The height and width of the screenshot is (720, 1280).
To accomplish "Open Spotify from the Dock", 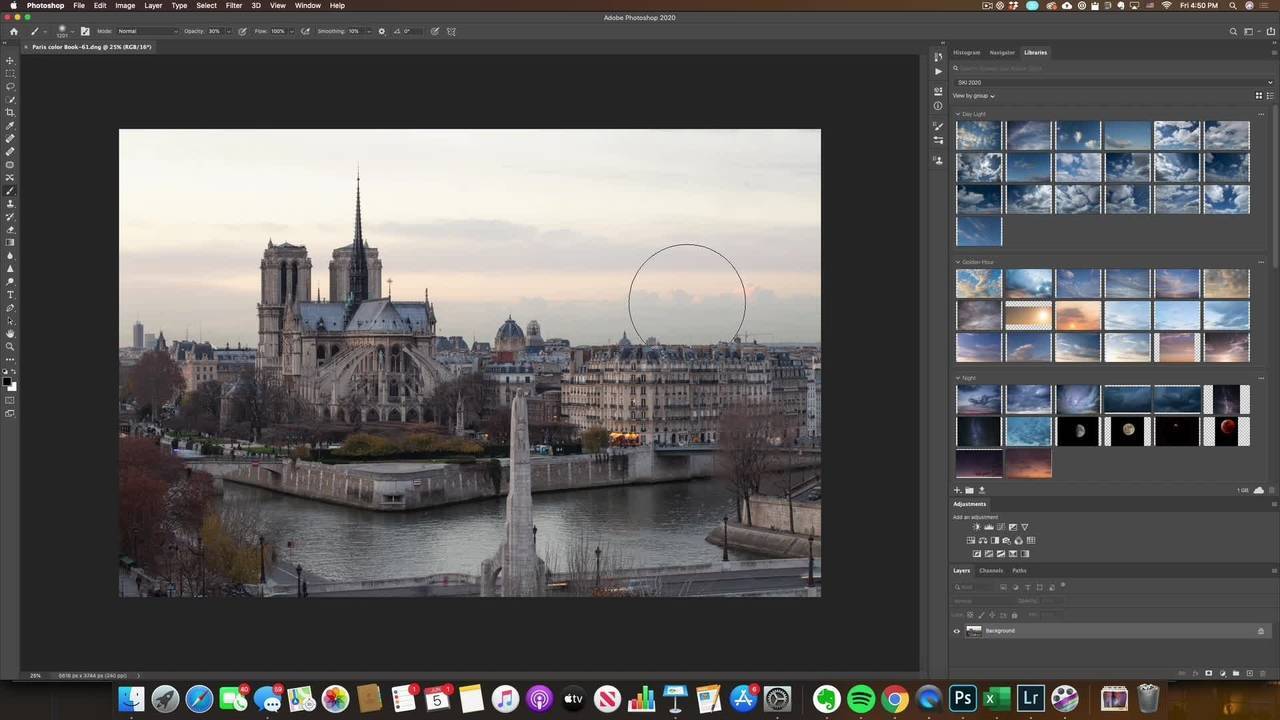I will click(860, 699).
